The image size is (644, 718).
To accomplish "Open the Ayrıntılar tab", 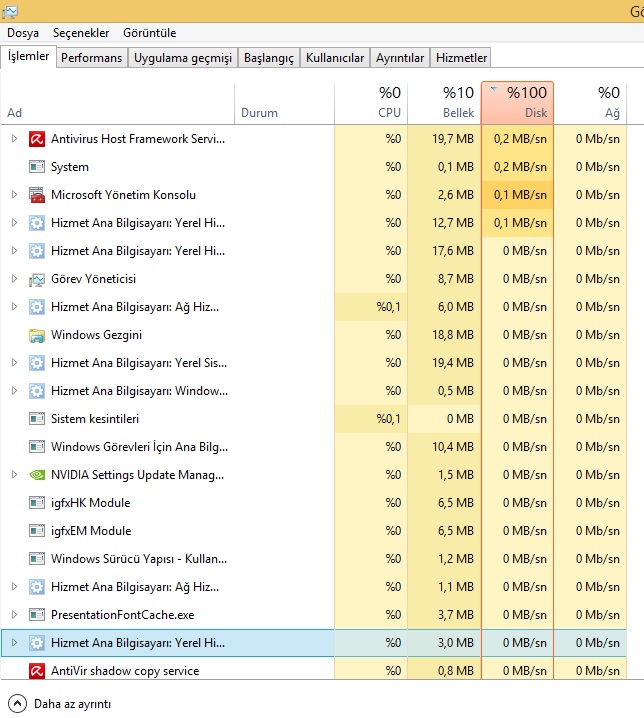I will [x=400, y=58].
